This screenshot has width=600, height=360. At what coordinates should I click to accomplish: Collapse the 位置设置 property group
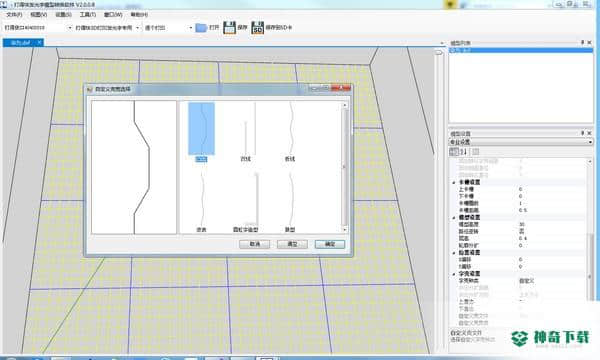[454, 253]
